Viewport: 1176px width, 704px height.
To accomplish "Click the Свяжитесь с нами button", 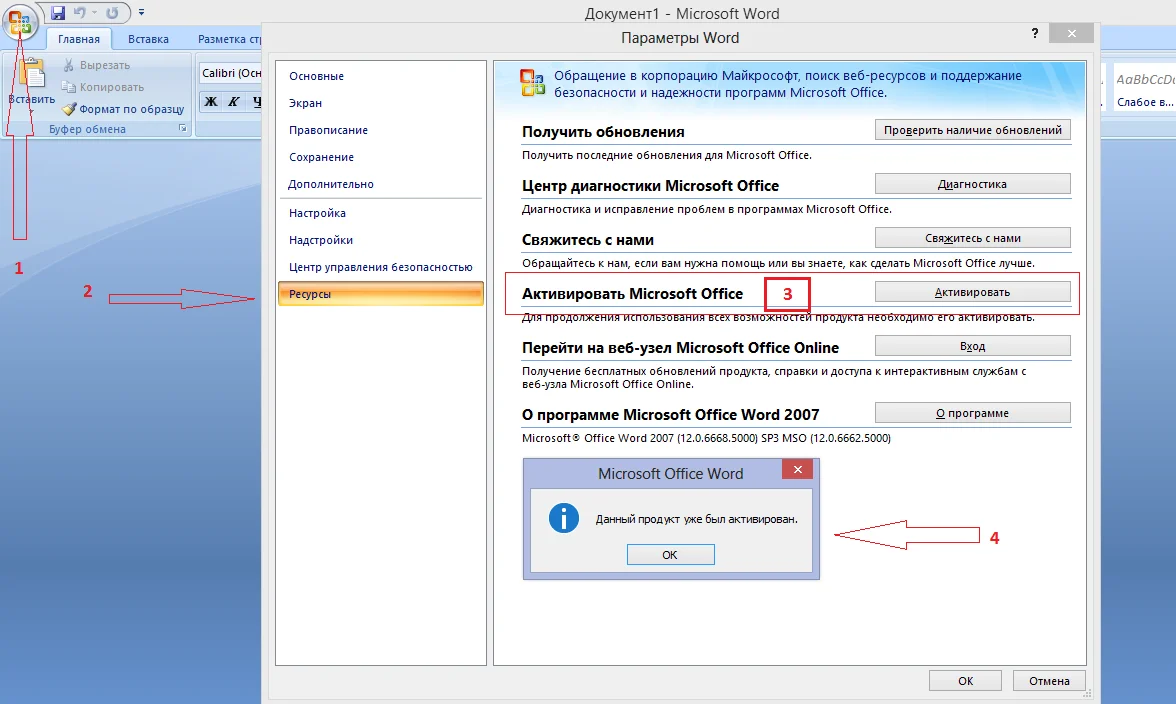I will coord(972,238).
